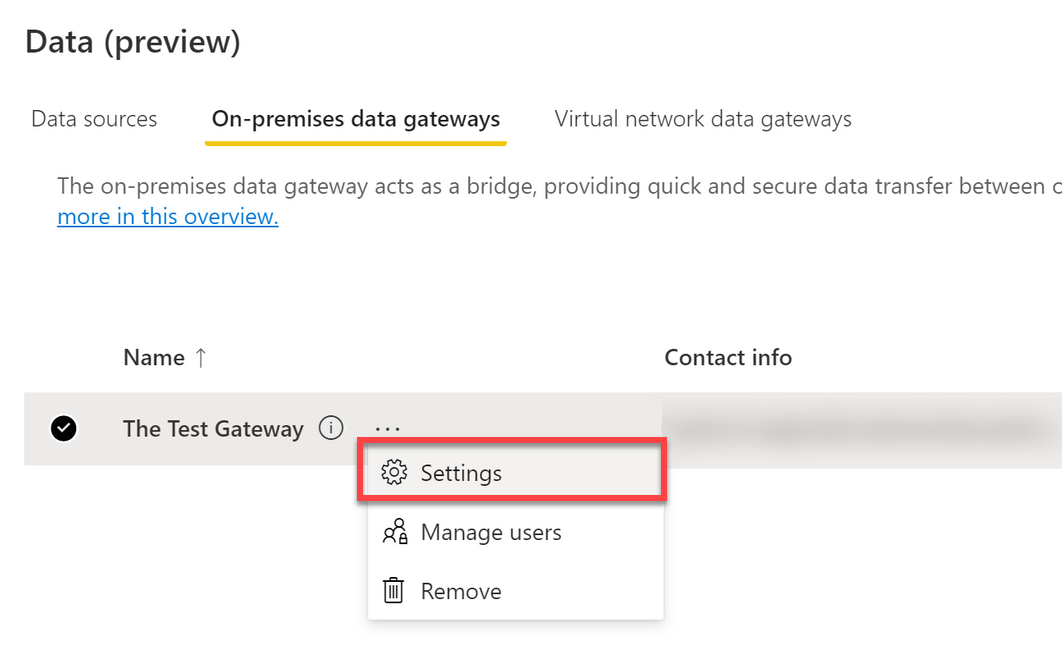Open the ellipsis menu for The Test Gateway
Screen dimensions: 1062x650
[387, 429]
